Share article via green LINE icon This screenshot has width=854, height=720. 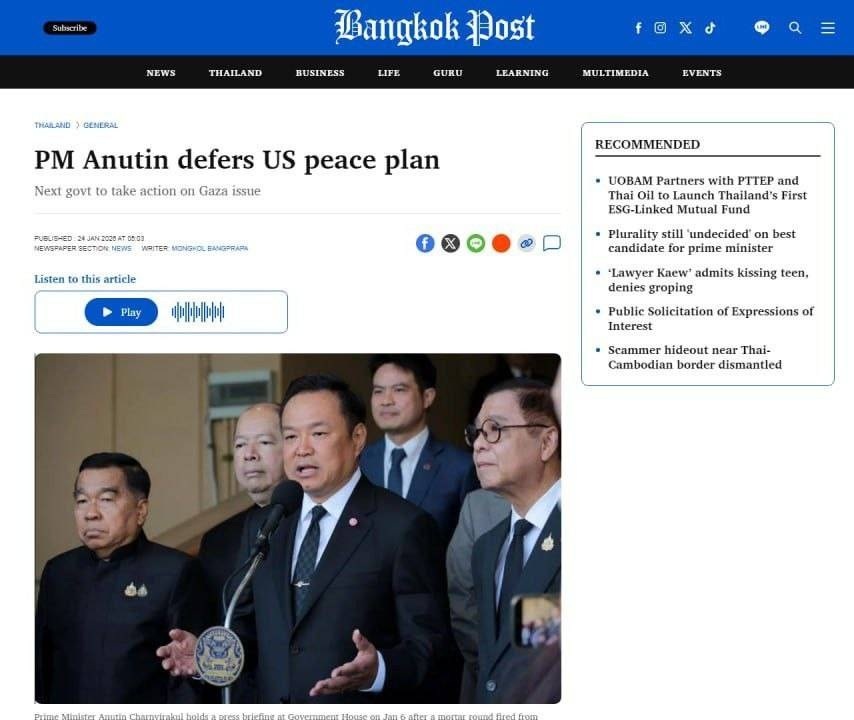476,243
